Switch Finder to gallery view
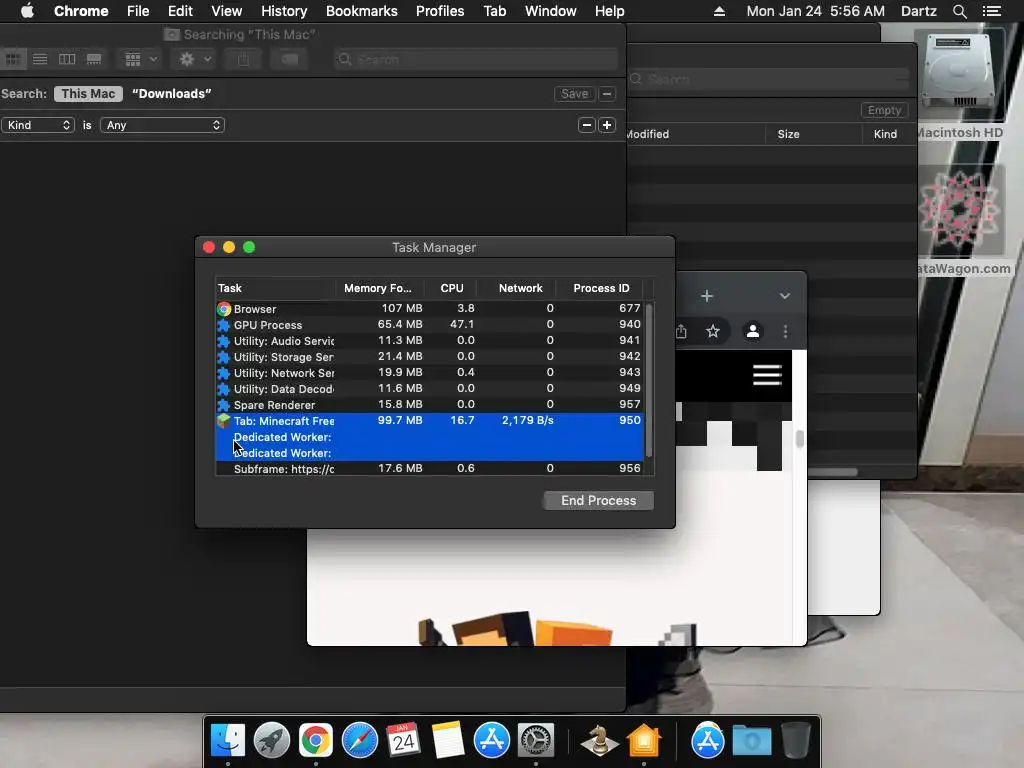1024x768 pixels. pos(94,59)
